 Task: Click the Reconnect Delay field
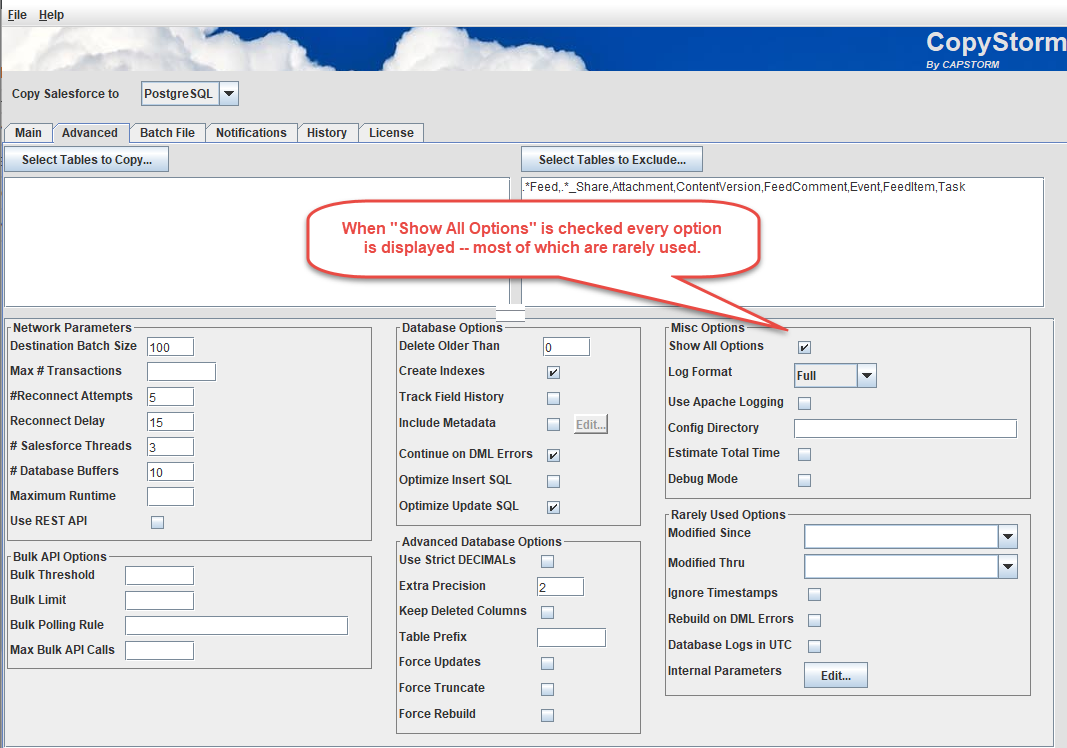[x=170, y=422]
